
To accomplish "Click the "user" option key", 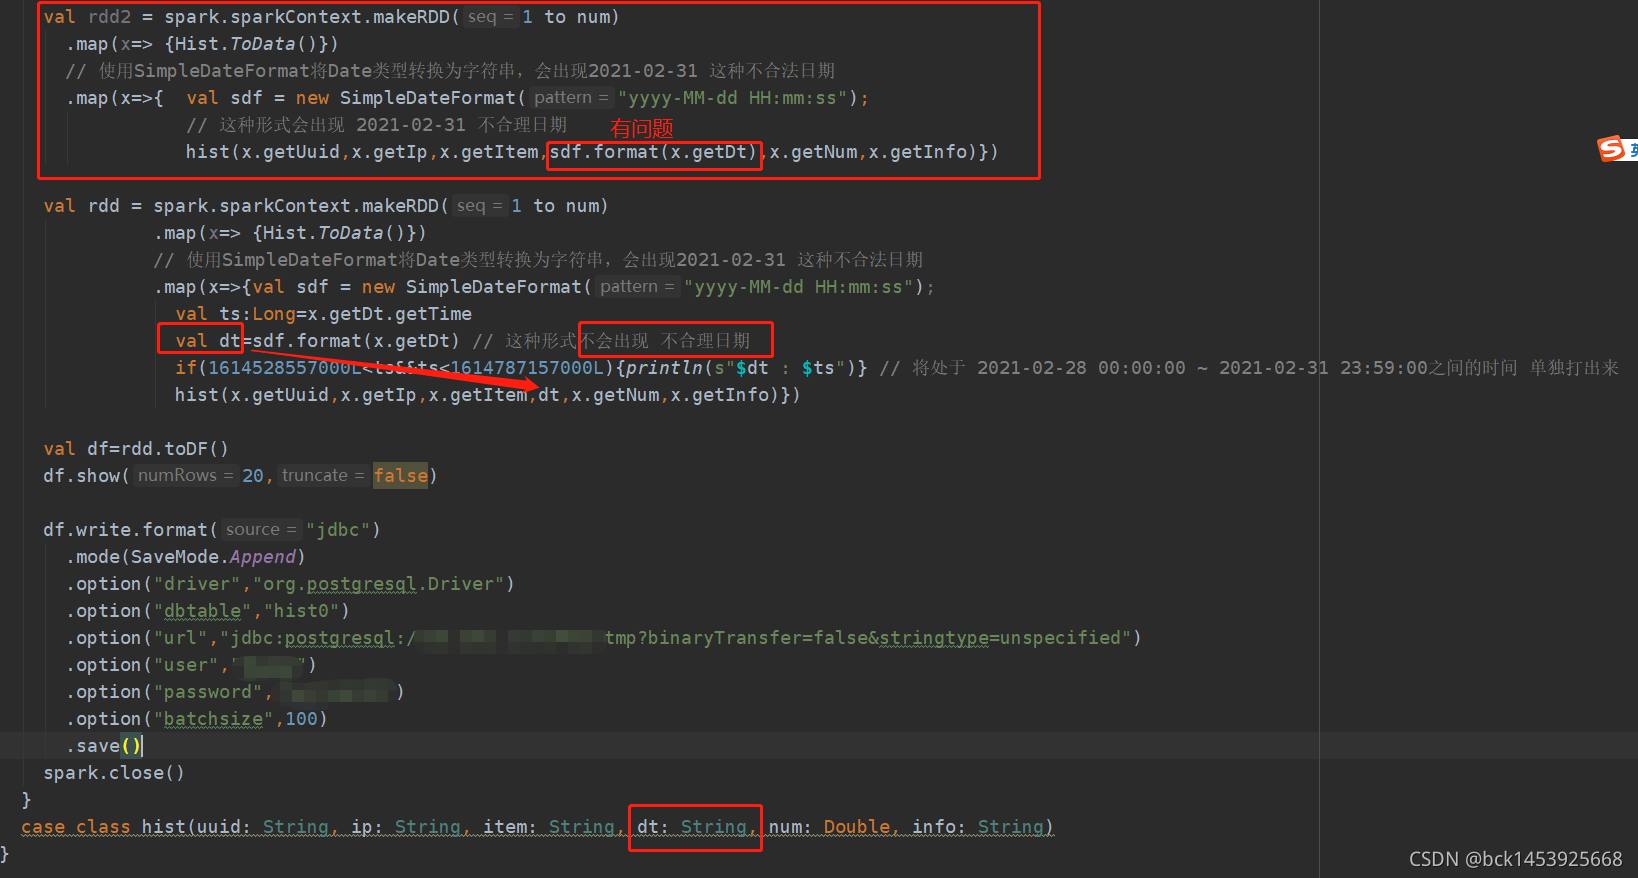I will pos(186,665).
